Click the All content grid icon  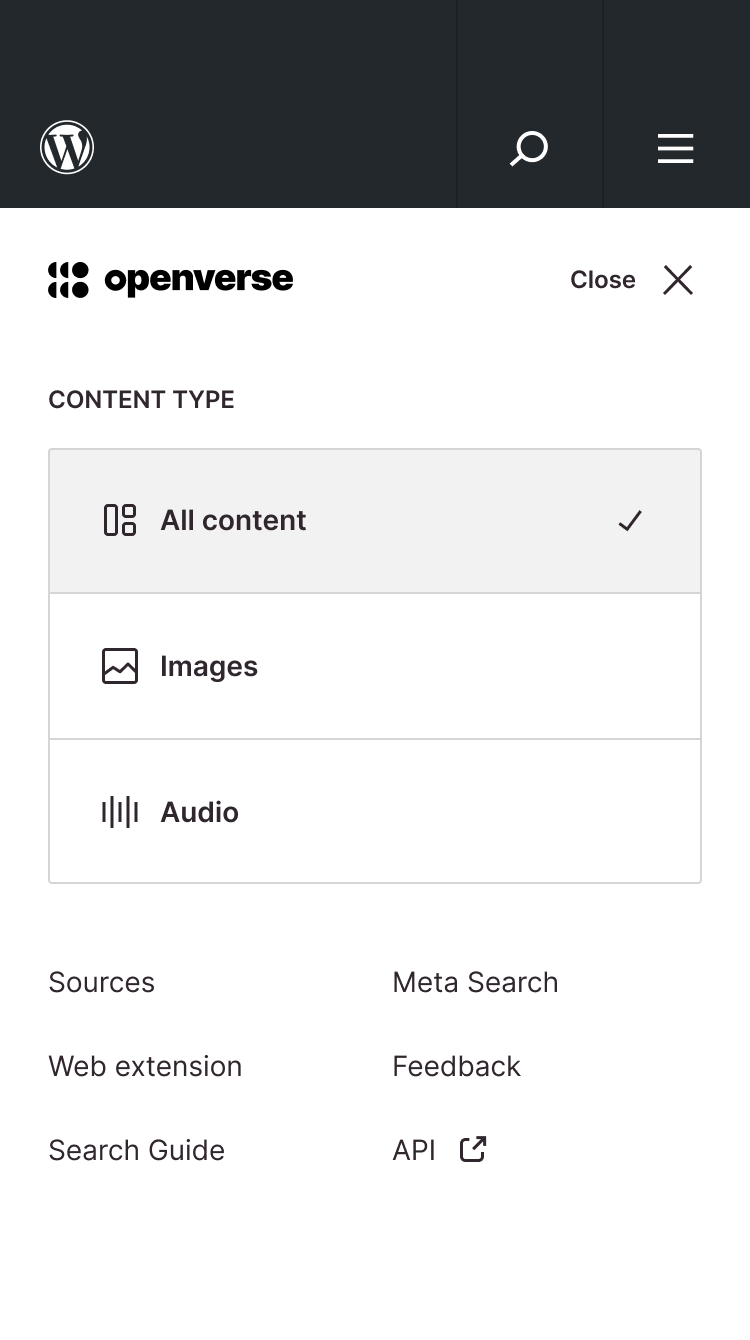point(119,520)
